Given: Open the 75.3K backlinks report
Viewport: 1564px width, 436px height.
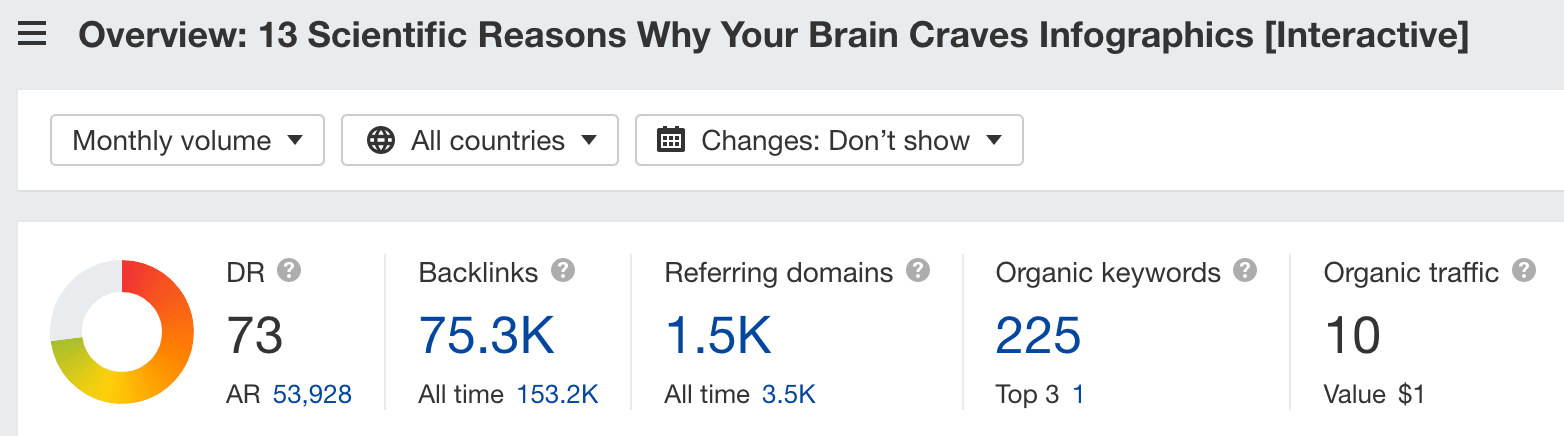Looking at the screenshot, I should click(486, 335).
